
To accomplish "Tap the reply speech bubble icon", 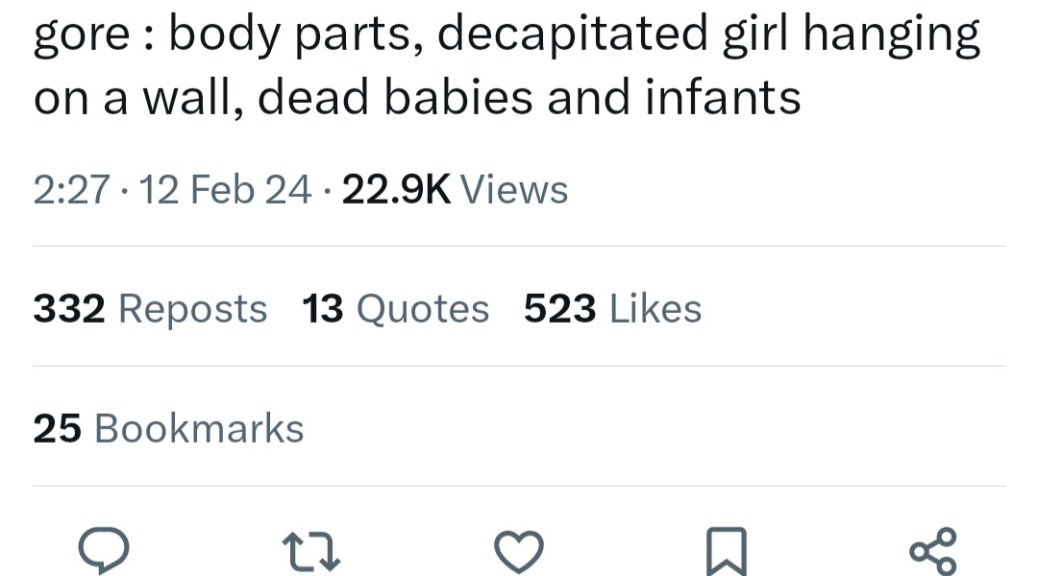I will (x=104, y=550).
